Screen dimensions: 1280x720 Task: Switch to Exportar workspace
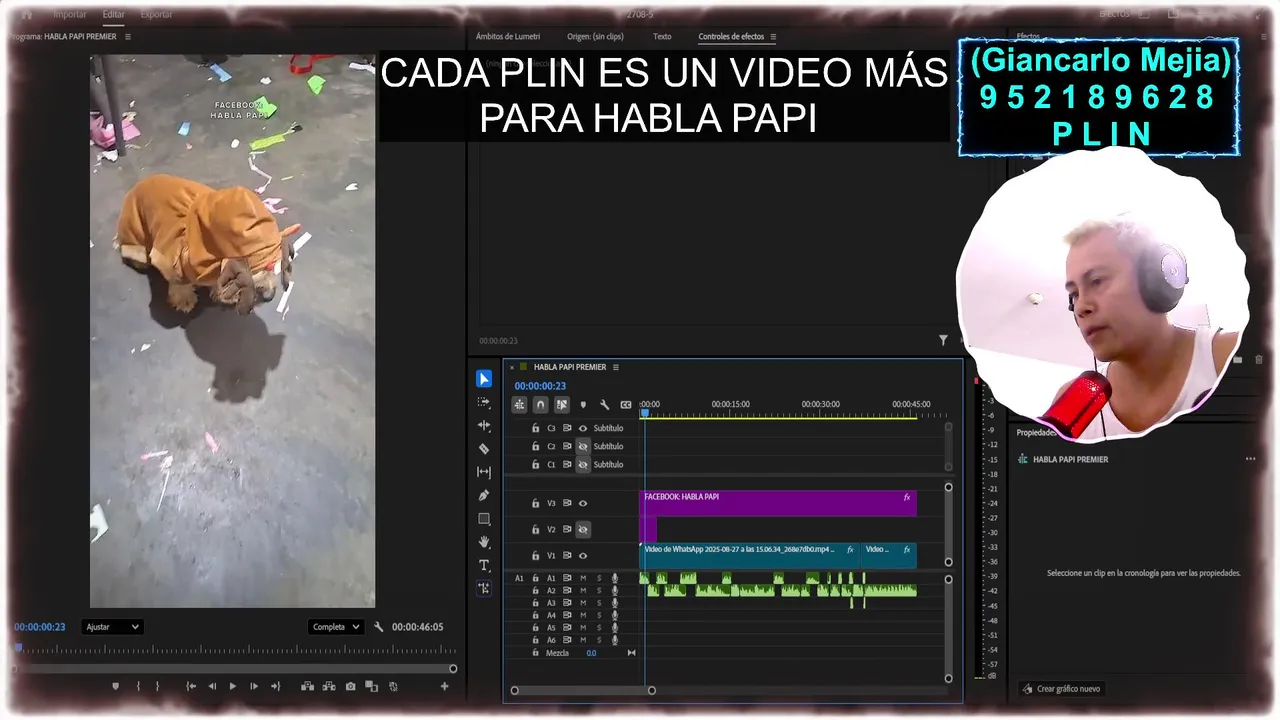coord(156,15)
